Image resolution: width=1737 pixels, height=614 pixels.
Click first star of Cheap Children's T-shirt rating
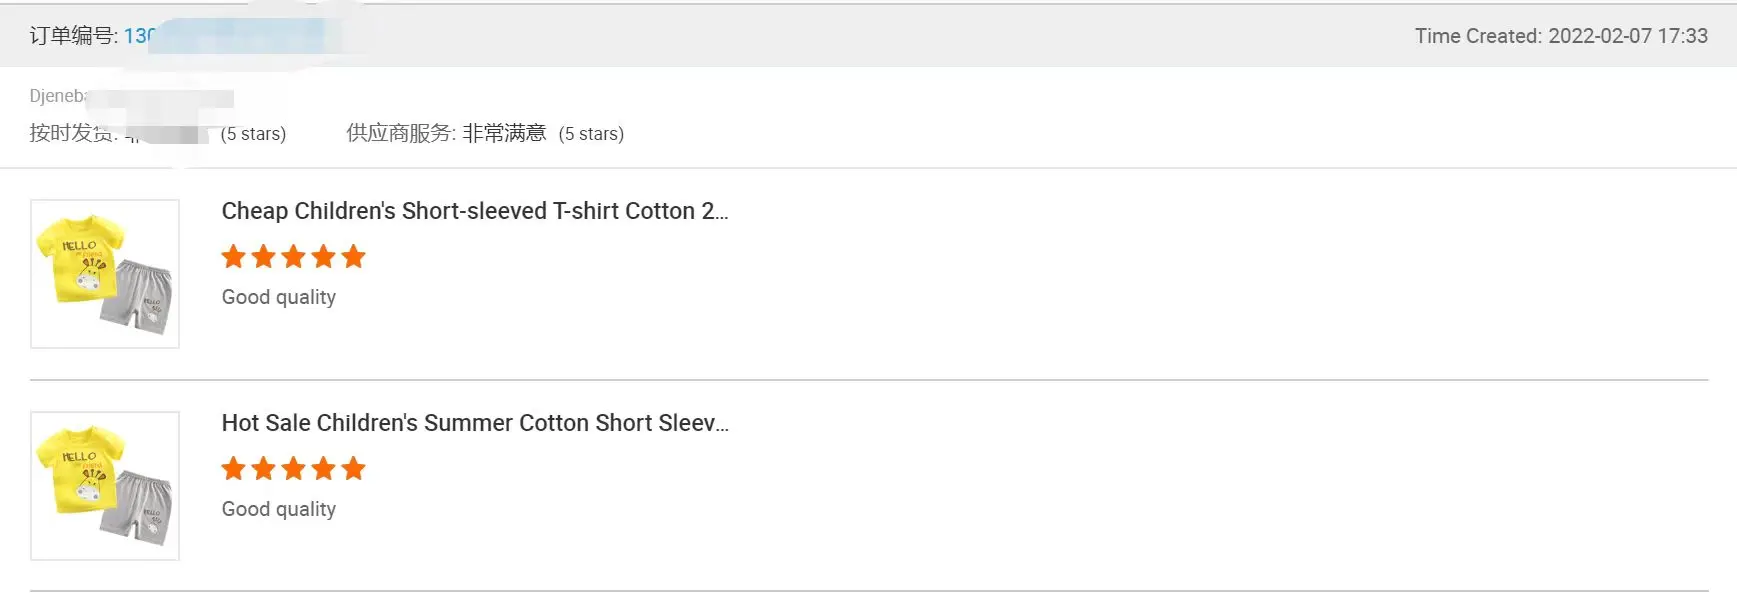[x=234, y=257]
